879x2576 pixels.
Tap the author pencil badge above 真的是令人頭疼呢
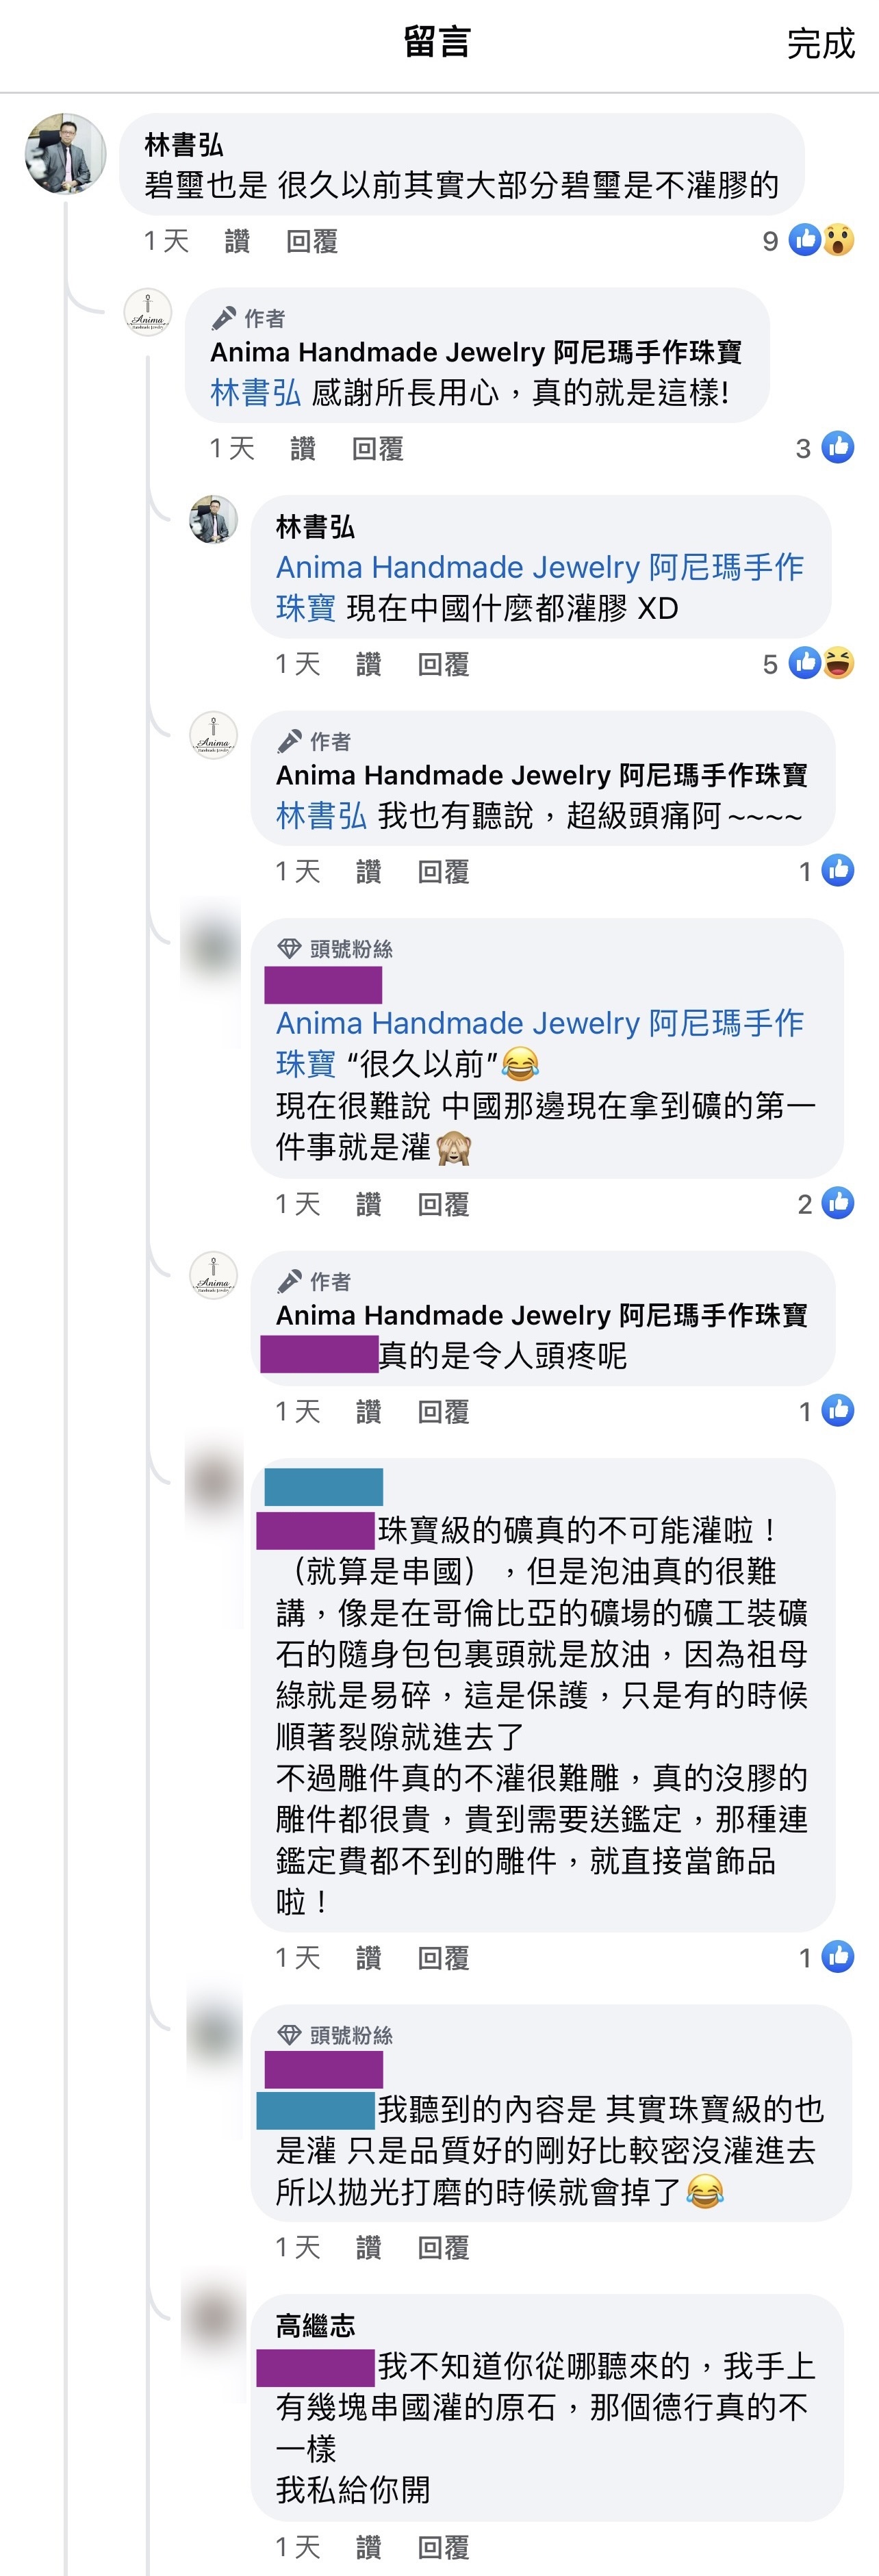[289, 1281]
